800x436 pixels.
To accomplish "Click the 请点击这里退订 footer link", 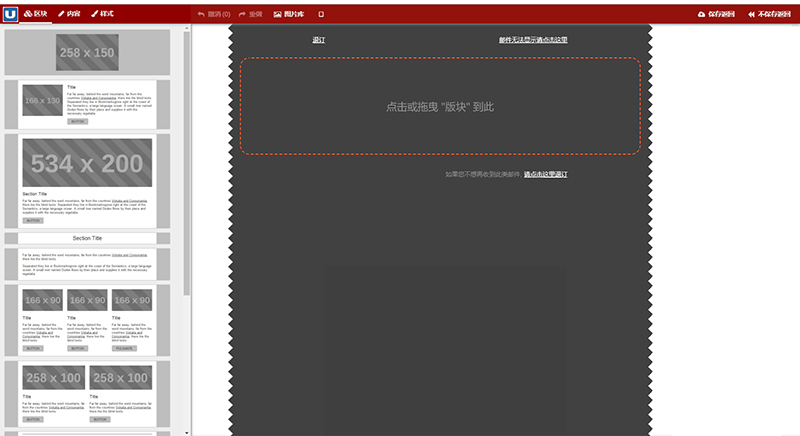I will pyautogui.click(x=545, y=174).
